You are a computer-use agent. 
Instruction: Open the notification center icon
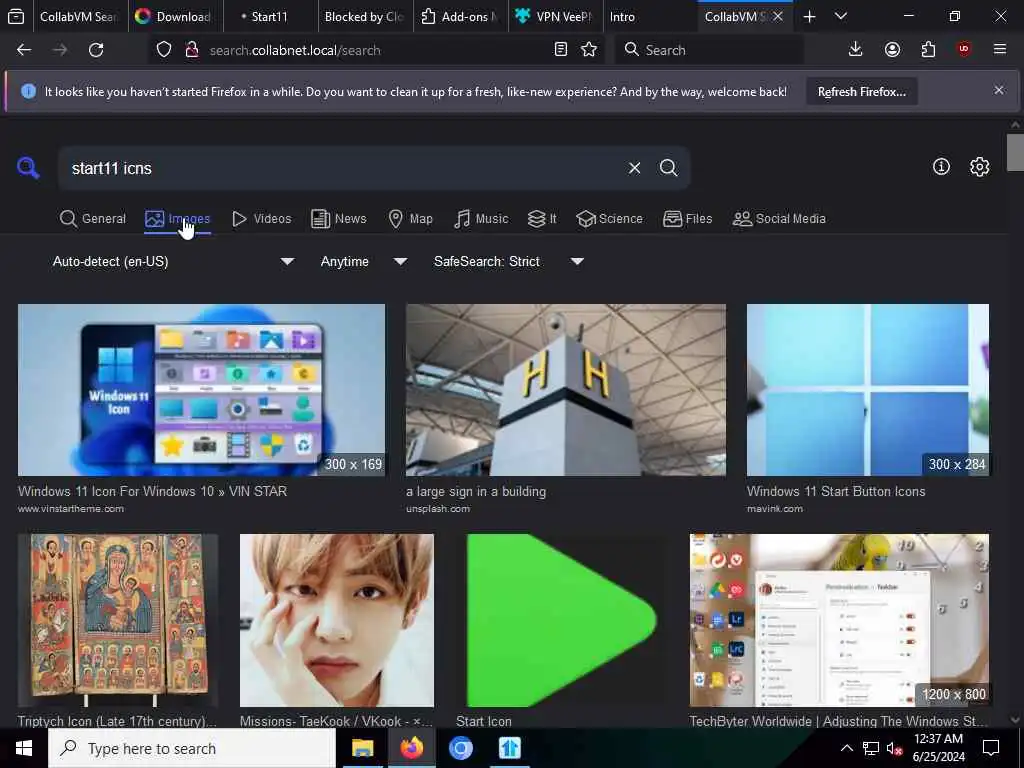tap(991, 748)
